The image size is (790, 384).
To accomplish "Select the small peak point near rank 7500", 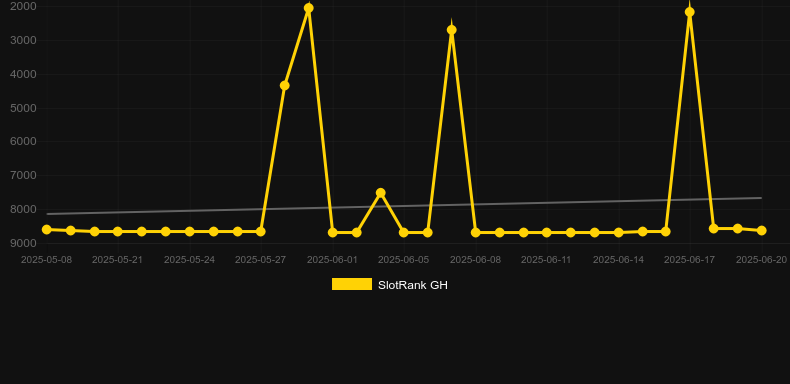I will pyautogui.click(x=381, y=193).
